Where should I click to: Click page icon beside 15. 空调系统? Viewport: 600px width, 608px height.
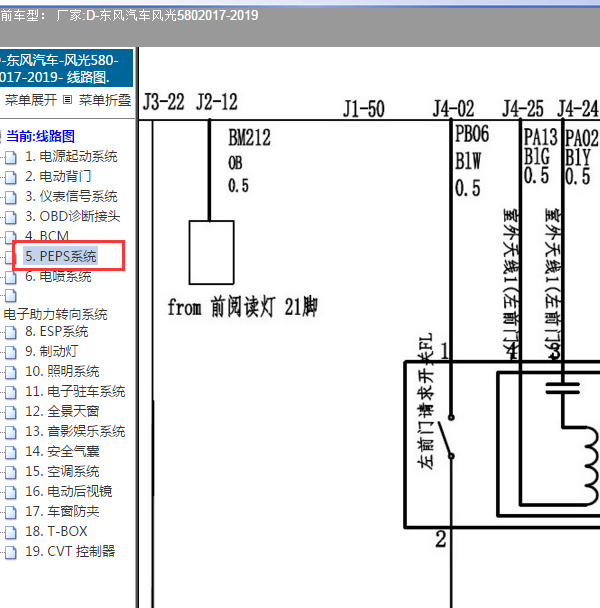coord(10,472)
